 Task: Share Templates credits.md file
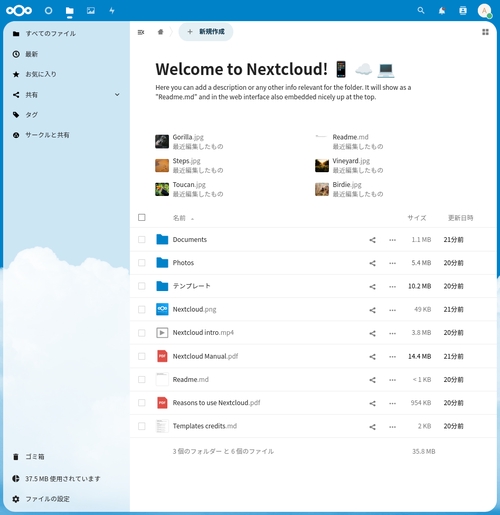[x=372, y=427]
